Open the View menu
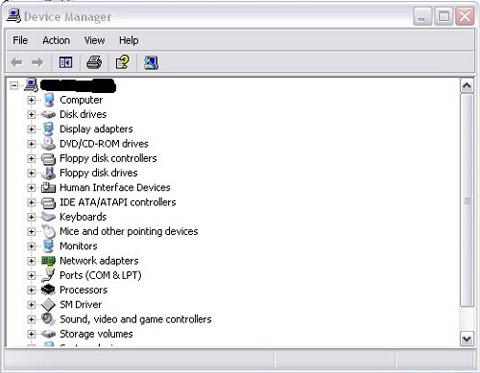 coord(94,40)
